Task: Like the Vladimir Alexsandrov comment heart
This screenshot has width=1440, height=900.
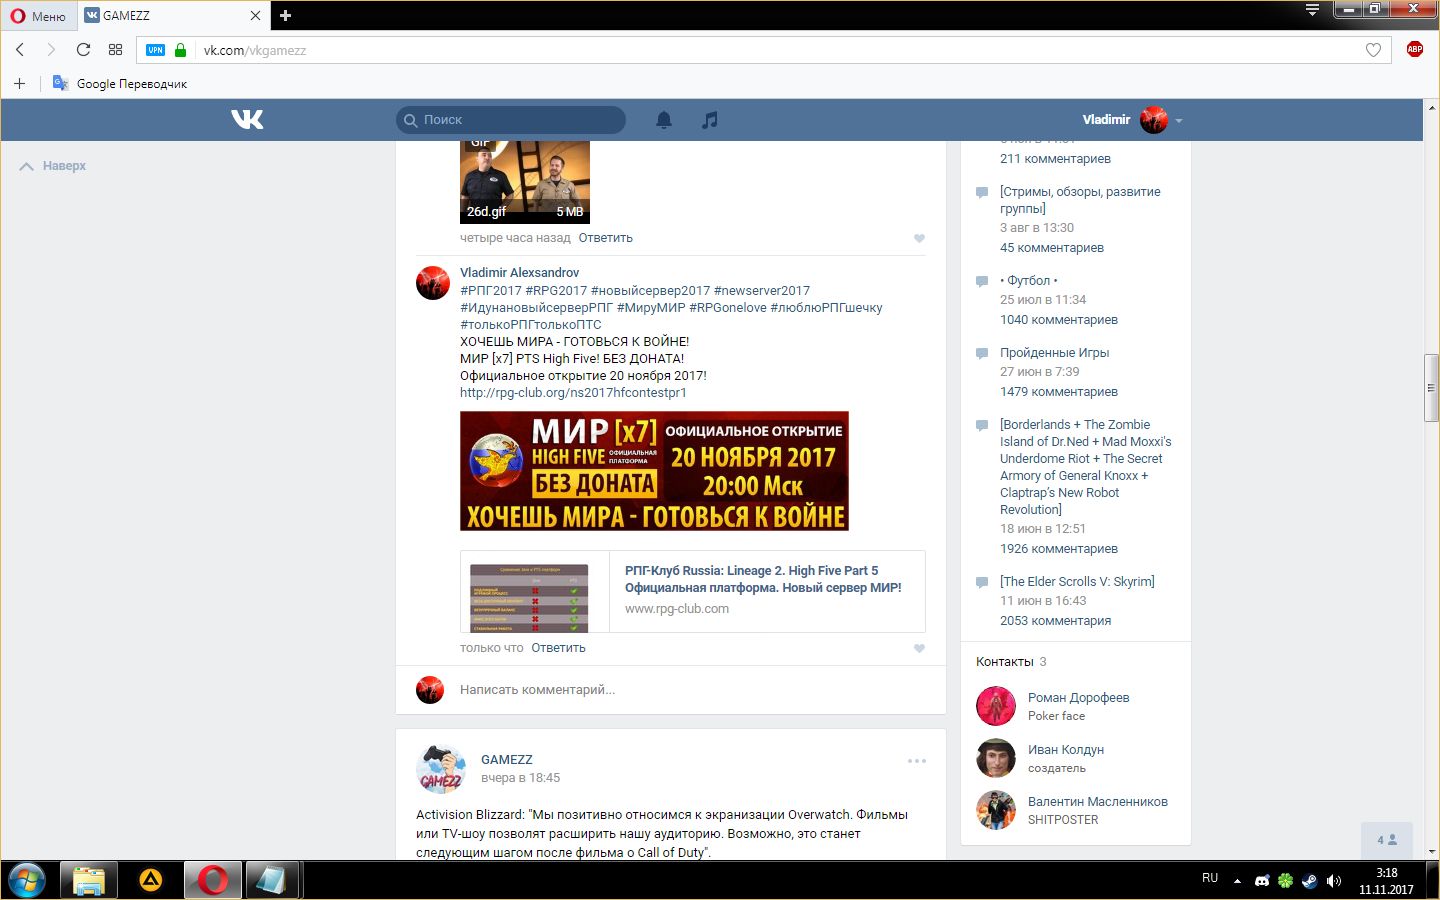Action: tap(919, 648)
